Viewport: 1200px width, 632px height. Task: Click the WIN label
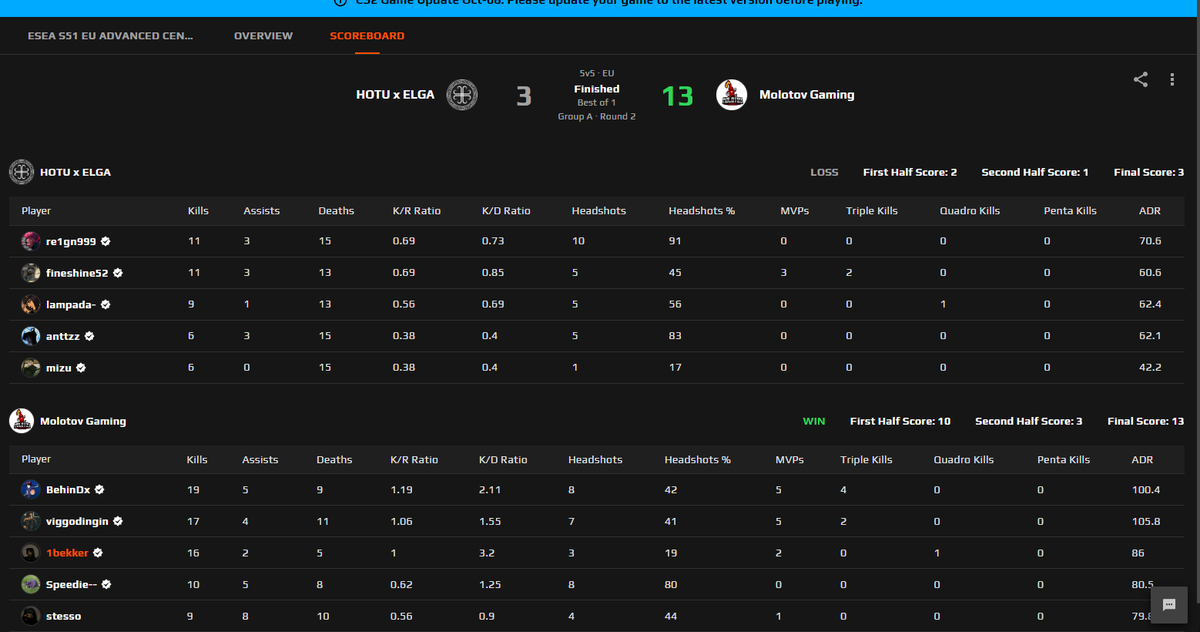coord(814,421)
